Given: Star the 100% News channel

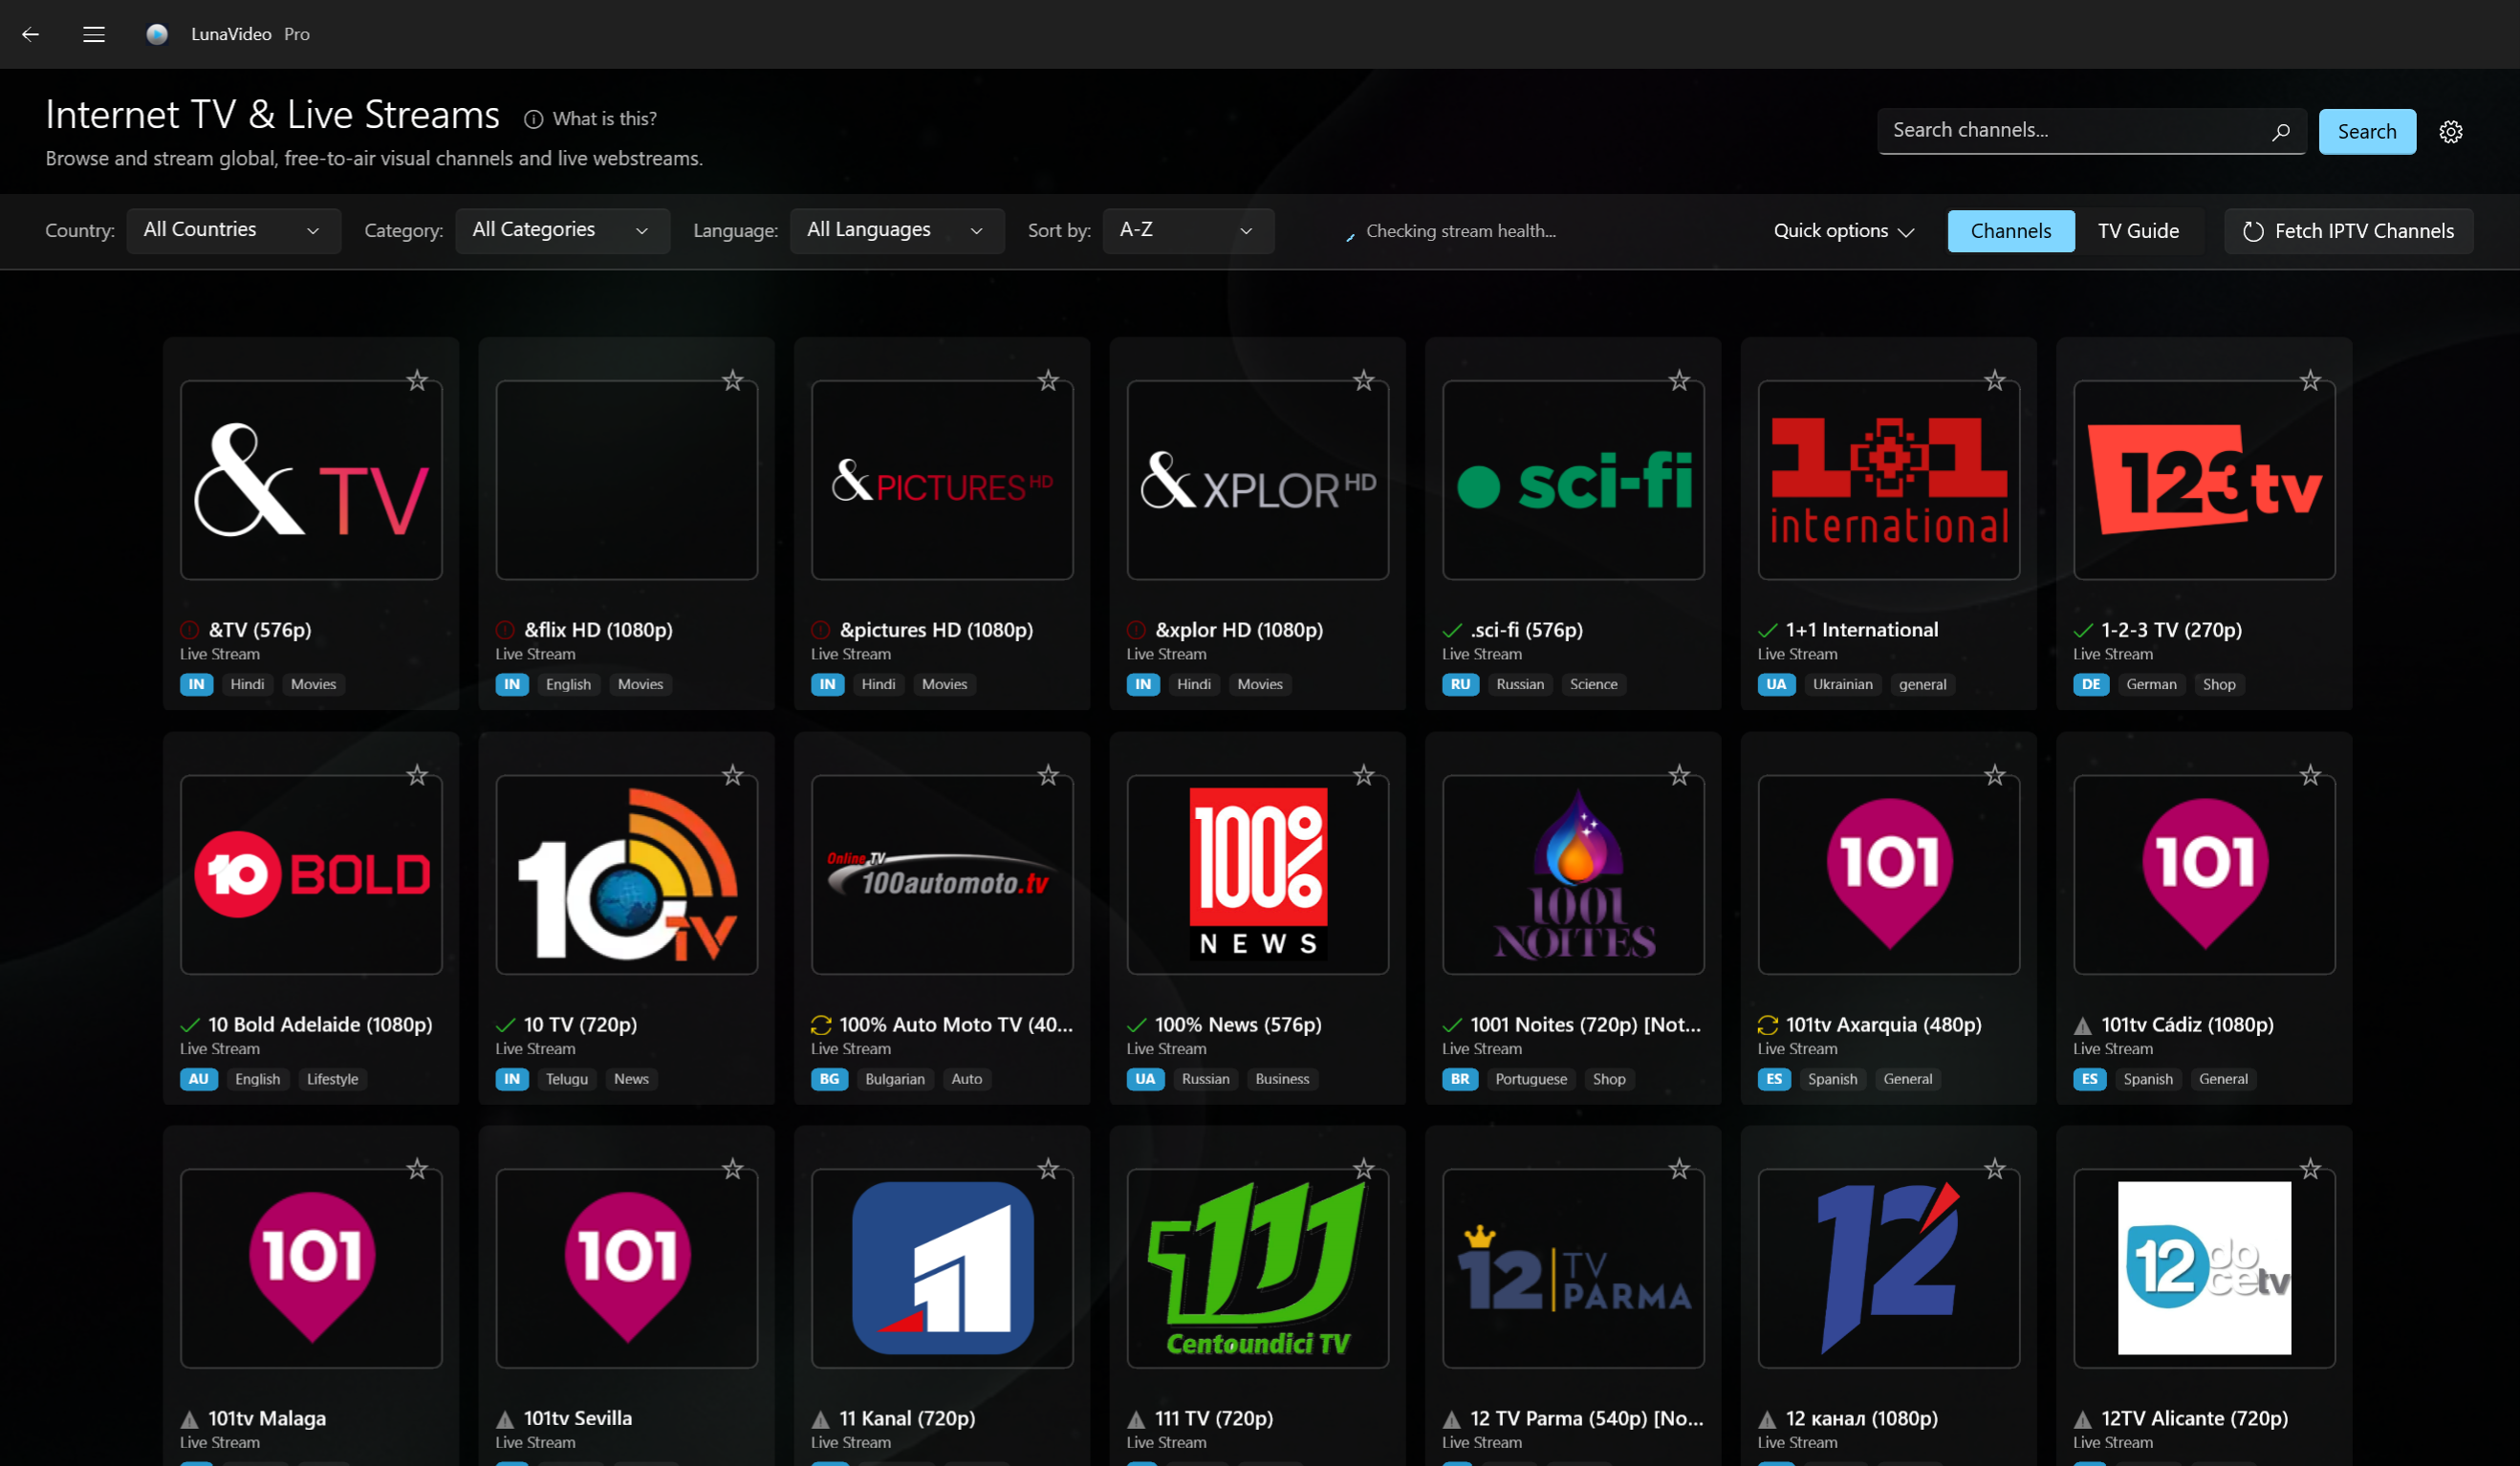Looking at the screenshot, I should coord(1364,775).
